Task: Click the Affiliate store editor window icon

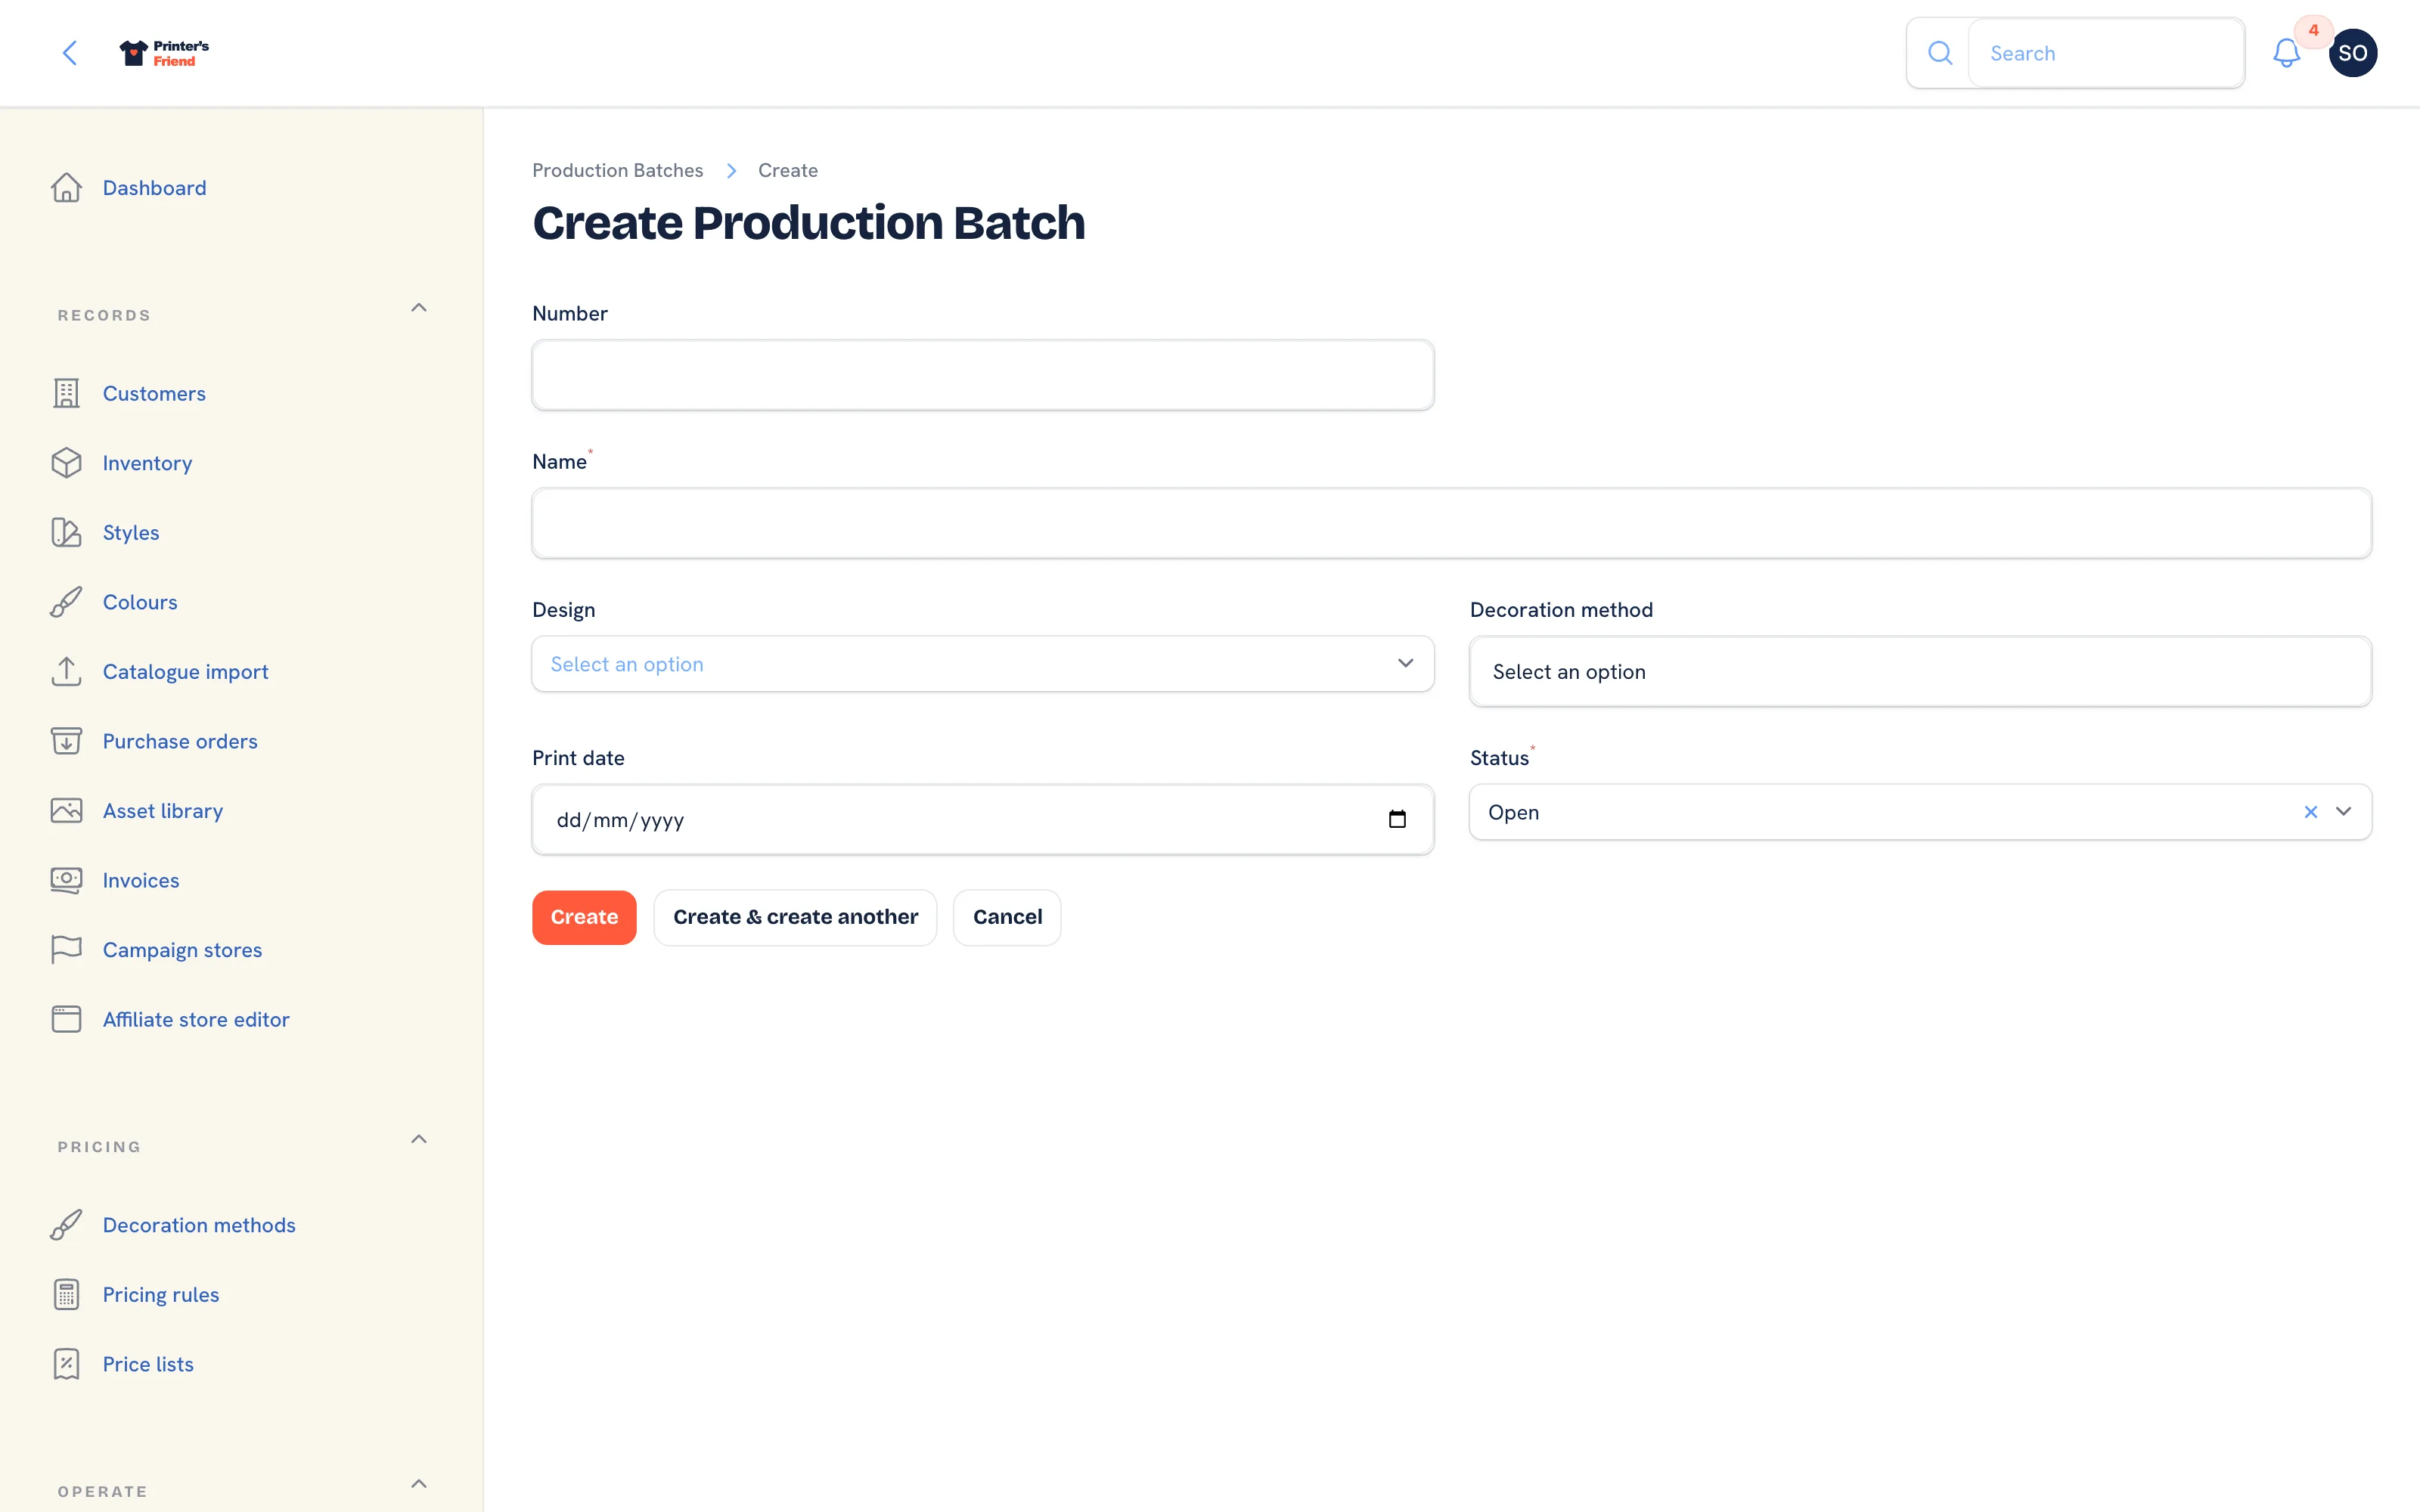Action: [66, 1019]
